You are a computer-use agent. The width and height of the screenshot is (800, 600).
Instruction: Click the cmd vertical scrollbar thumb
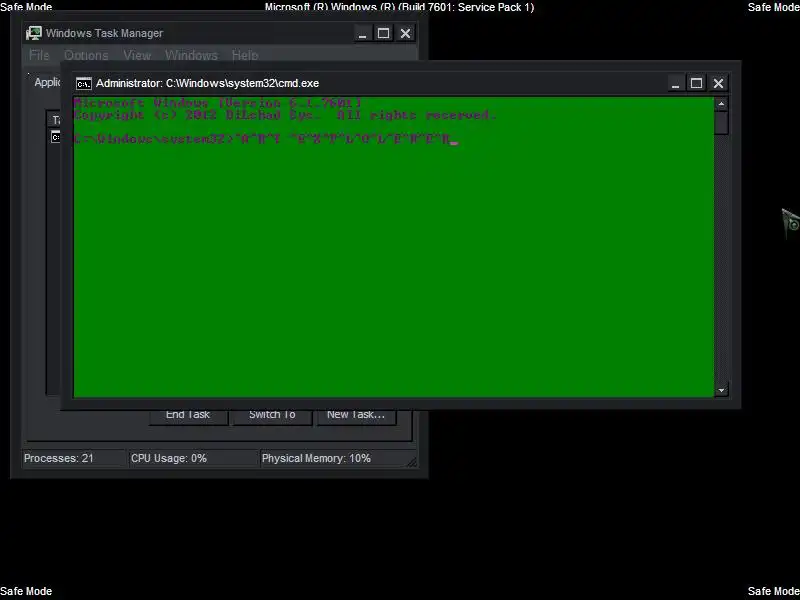721,123
